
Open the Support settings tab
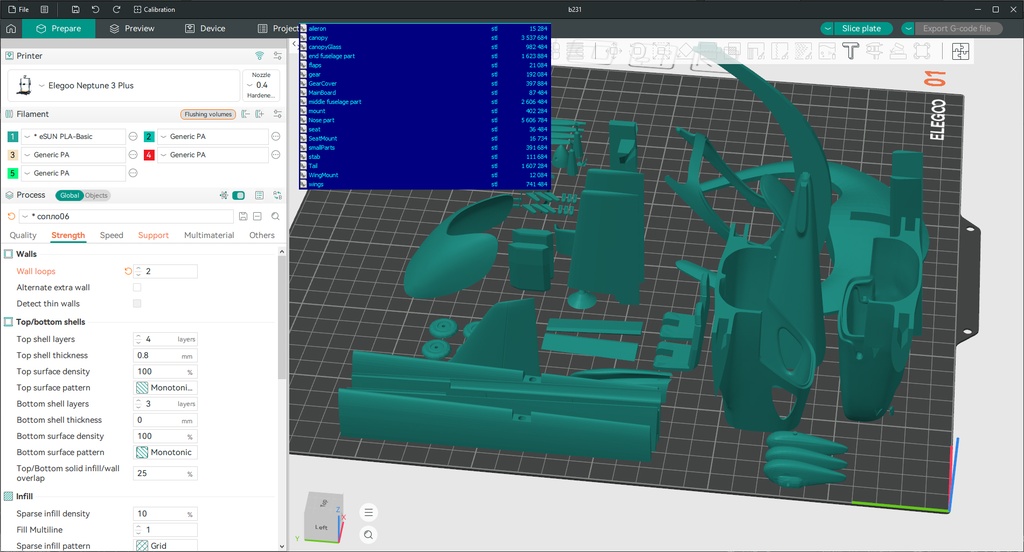[153, 235]
